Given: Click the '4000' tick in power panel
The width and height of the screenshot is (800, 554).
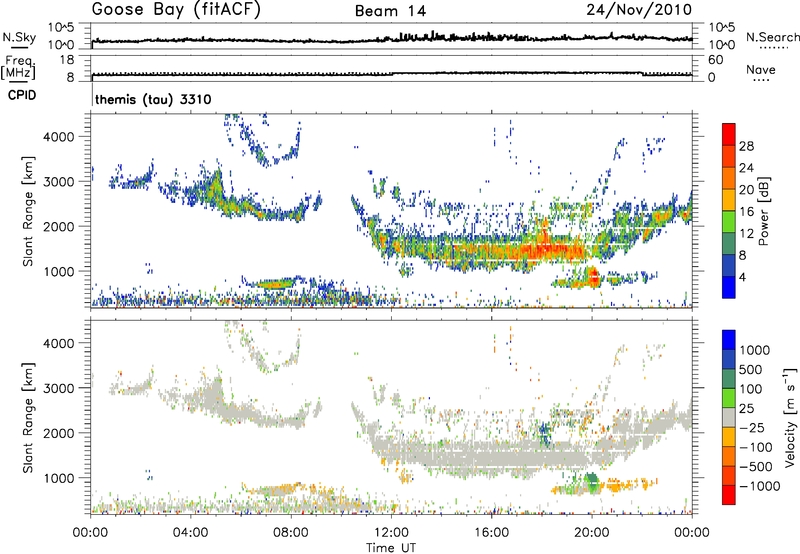Looking at the screenshot, I should (x=59, y=137).
